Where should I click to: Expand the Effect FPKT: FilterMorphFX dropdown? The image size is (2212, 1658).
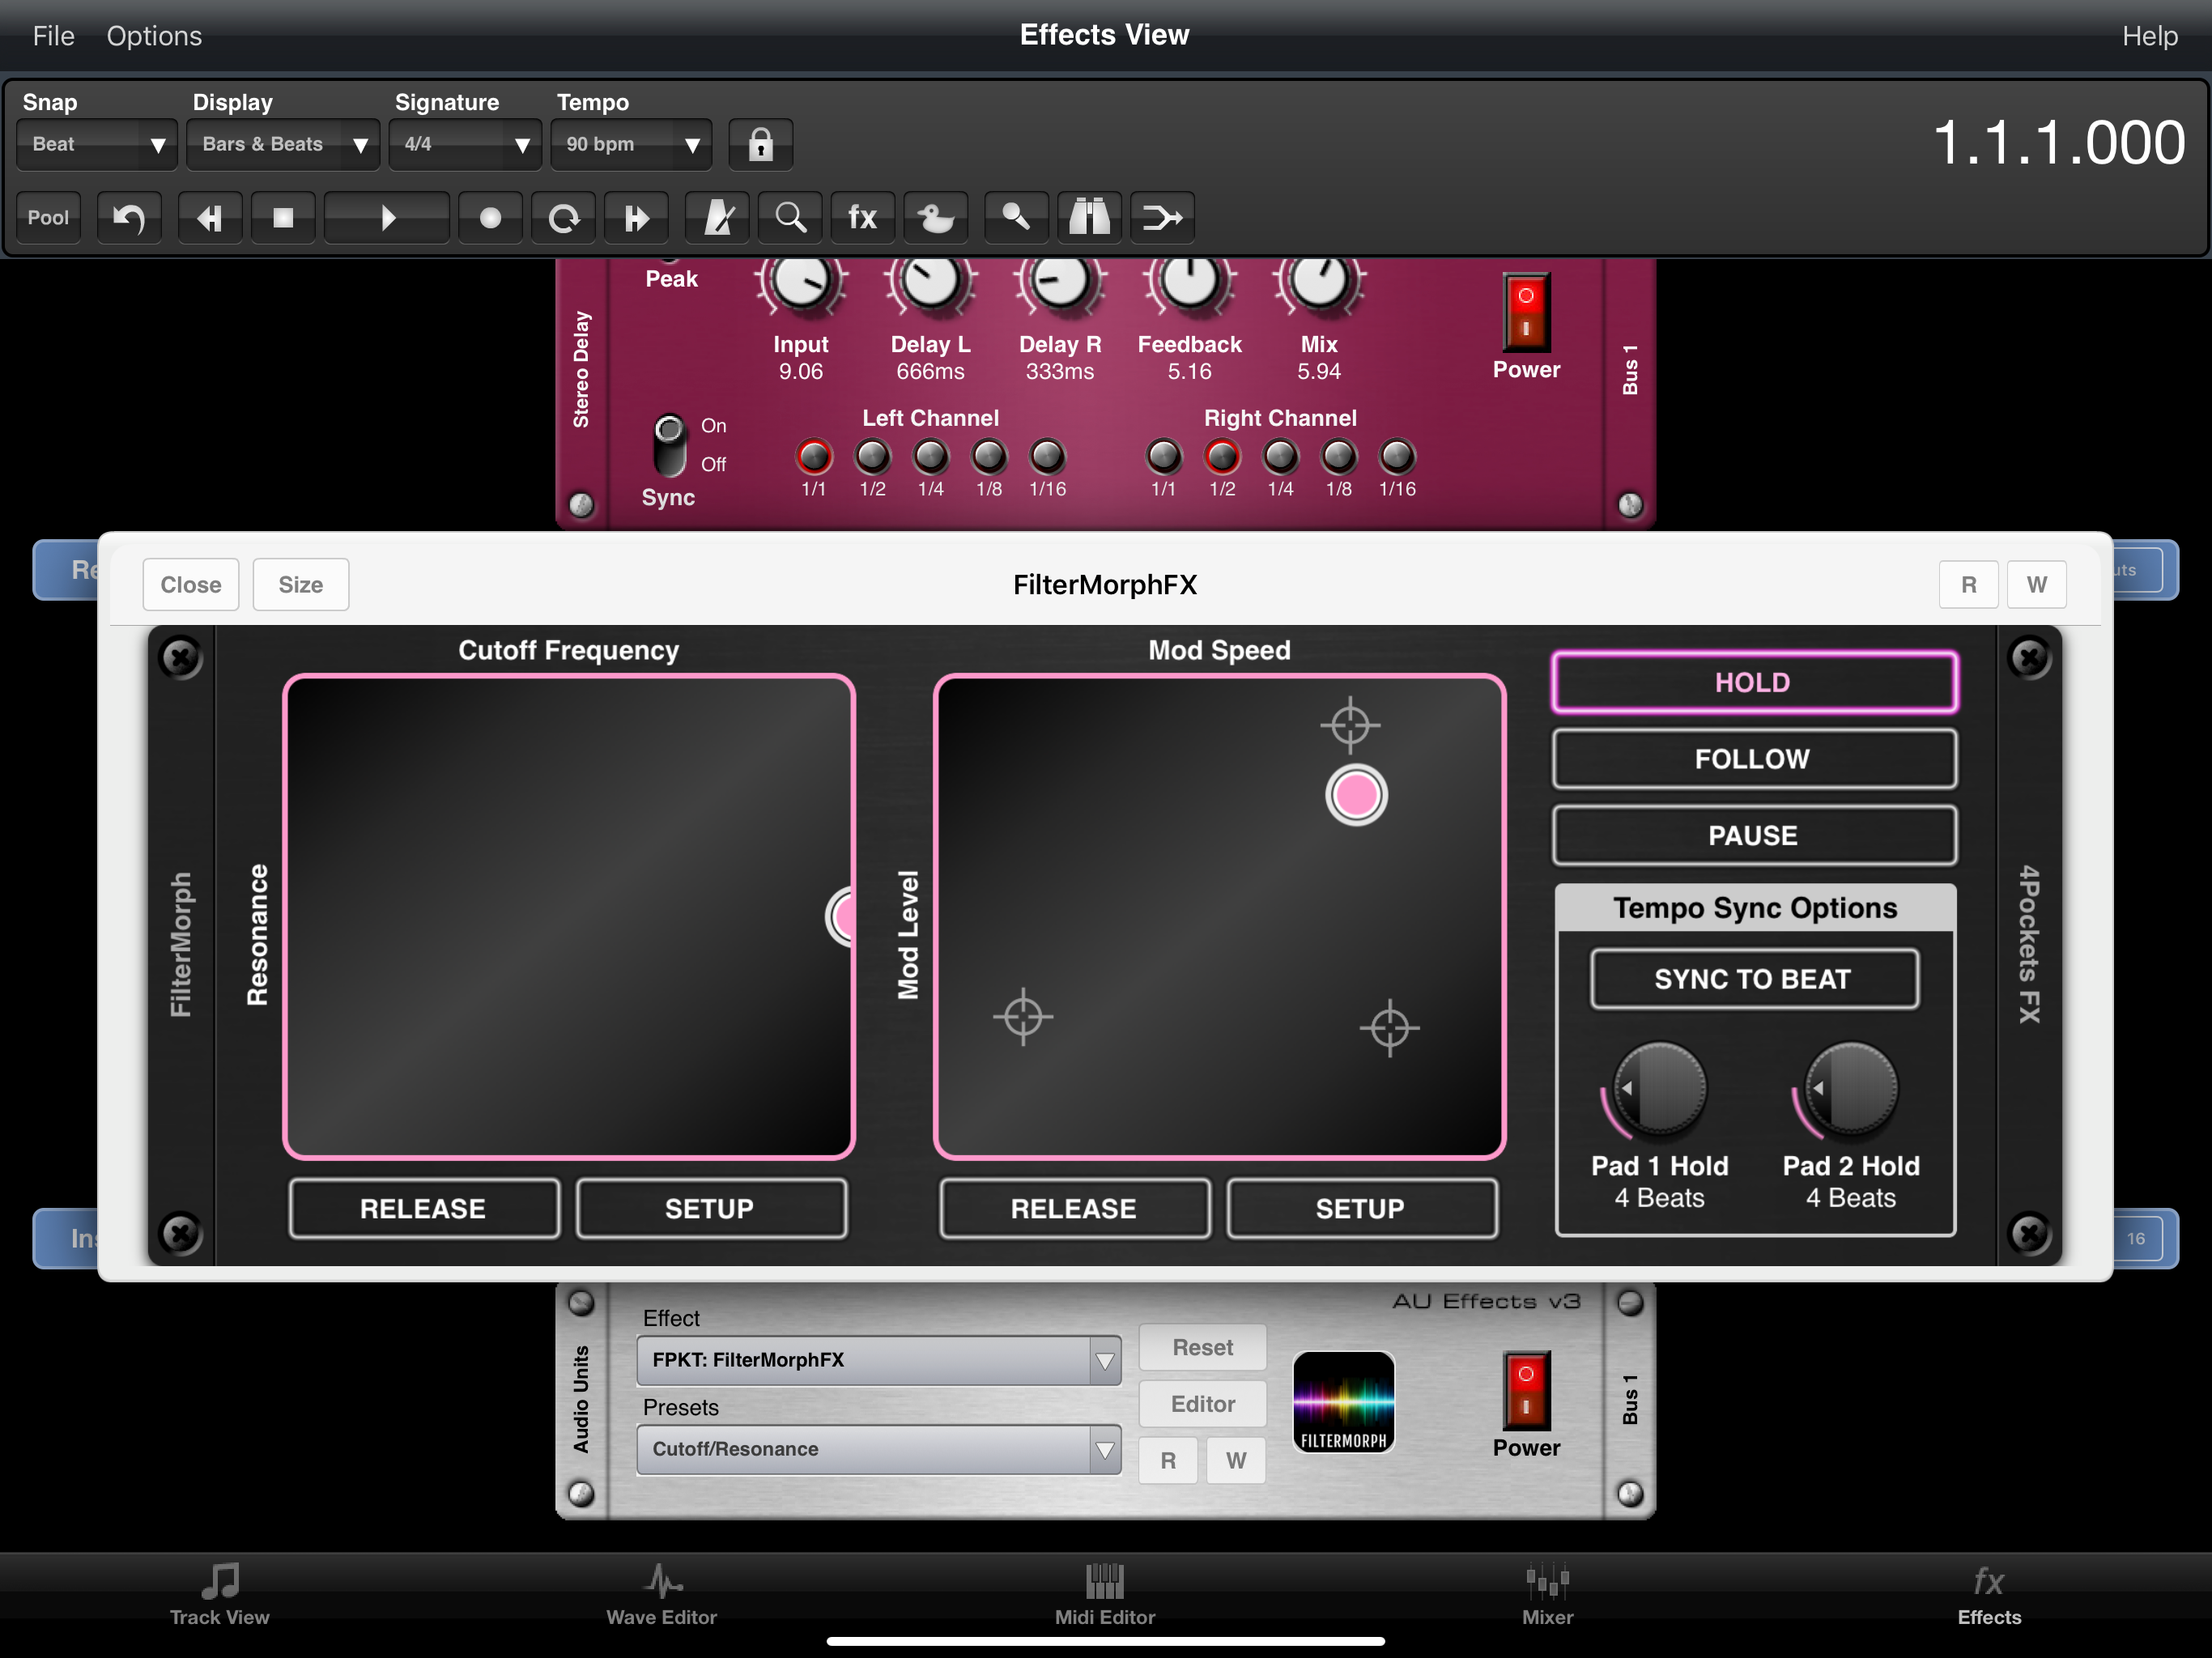pos(878,1360)
